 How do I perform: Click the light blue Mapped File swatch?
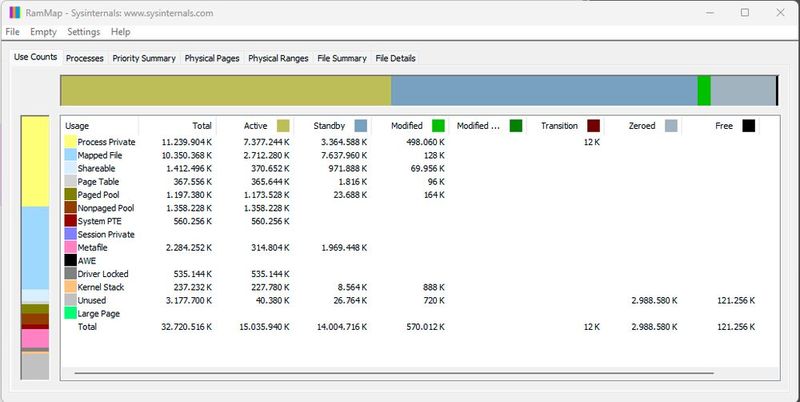coord(70,155)
